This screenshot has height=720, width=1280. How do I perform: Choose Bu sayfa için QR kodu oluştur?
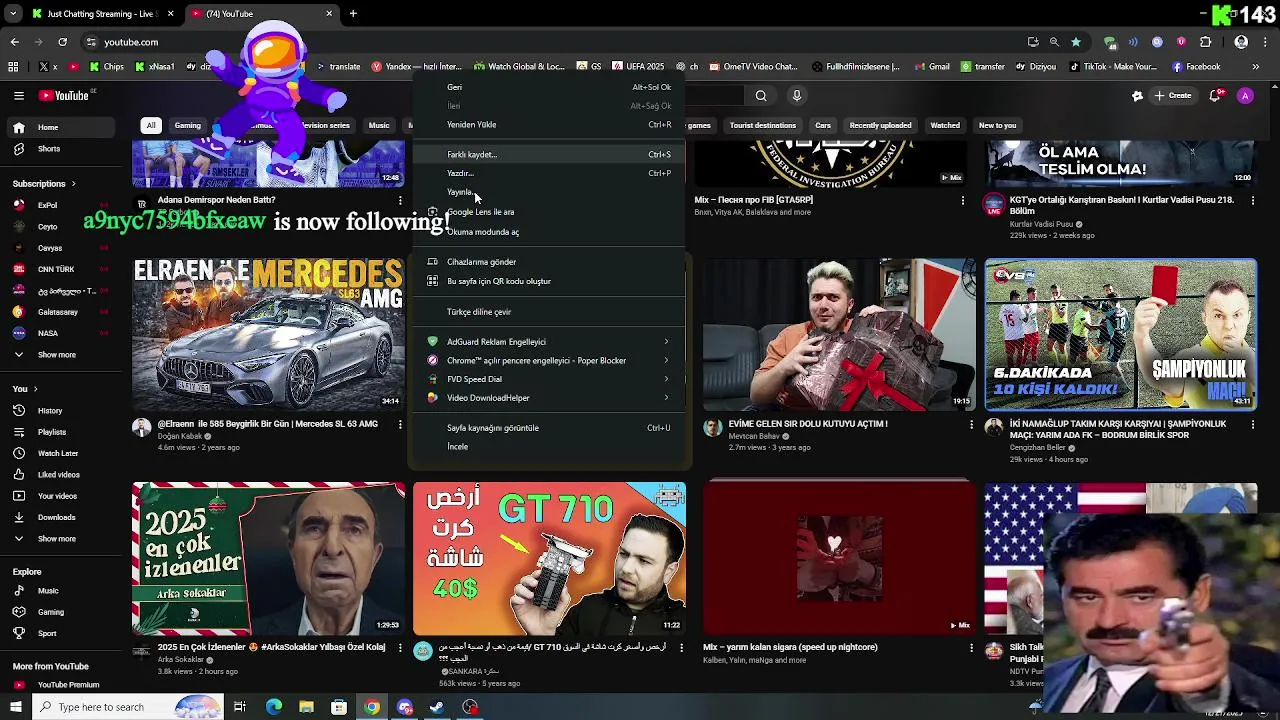click(549, 281)
